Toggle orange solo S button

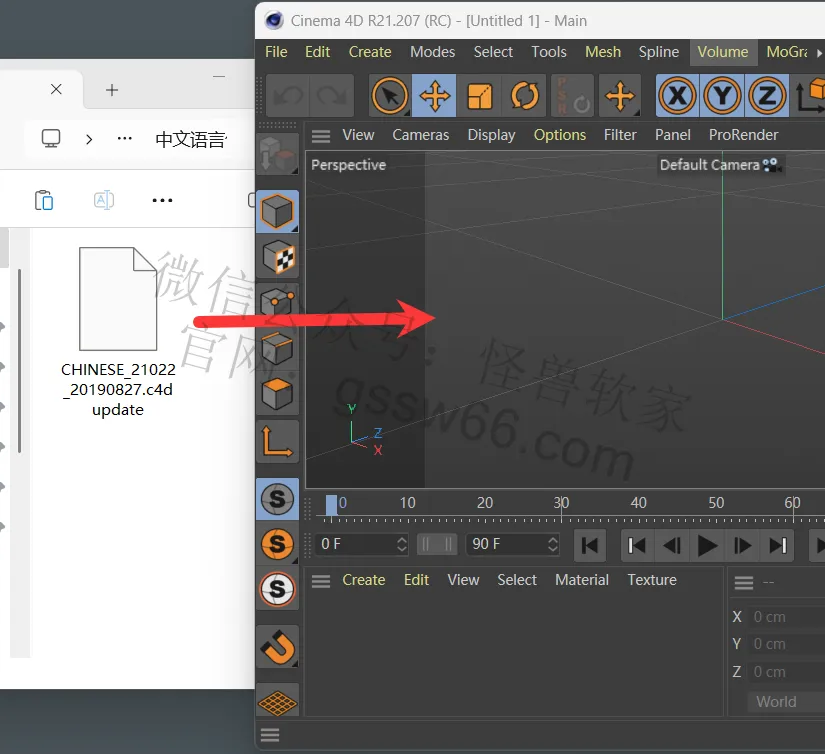coord(277,544)
